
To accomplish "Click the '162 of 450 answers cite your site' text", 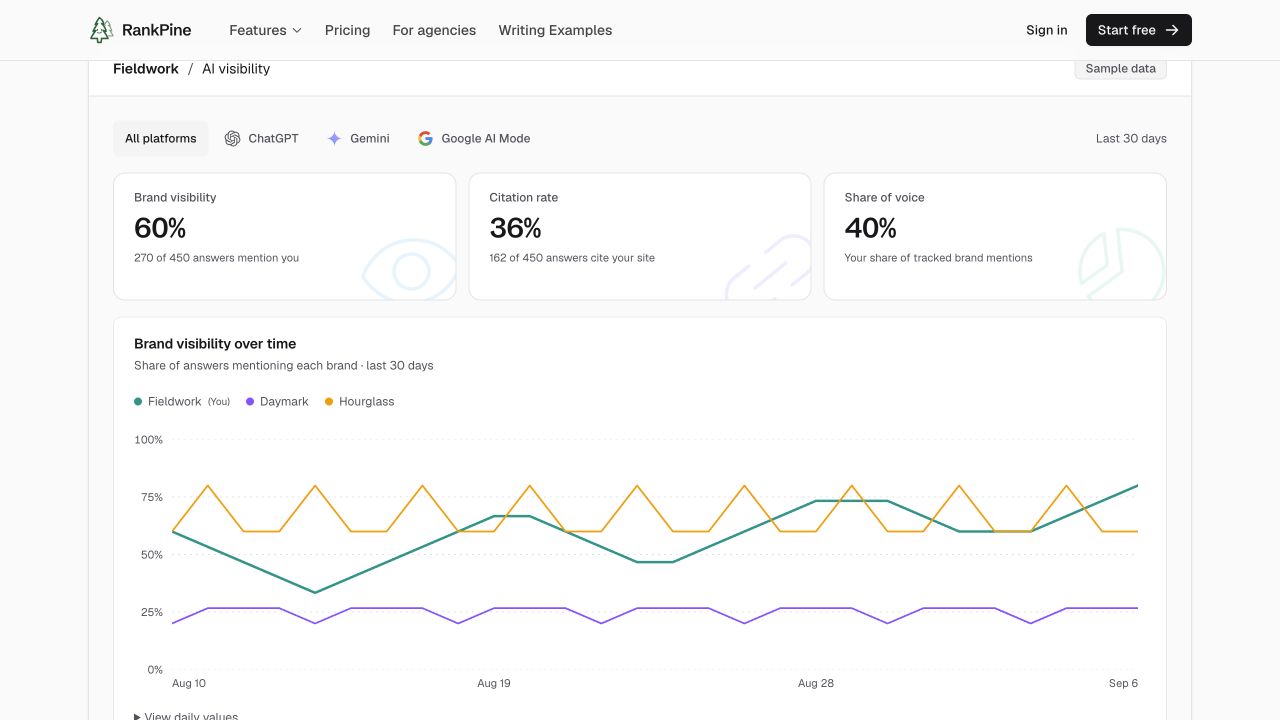I will (572, 258).
